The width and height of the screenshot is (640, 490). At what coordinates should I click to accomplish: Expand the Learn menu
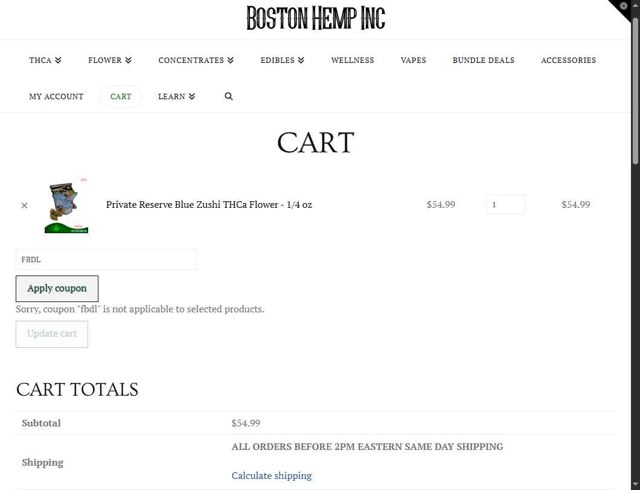click(x=177, y=96)
